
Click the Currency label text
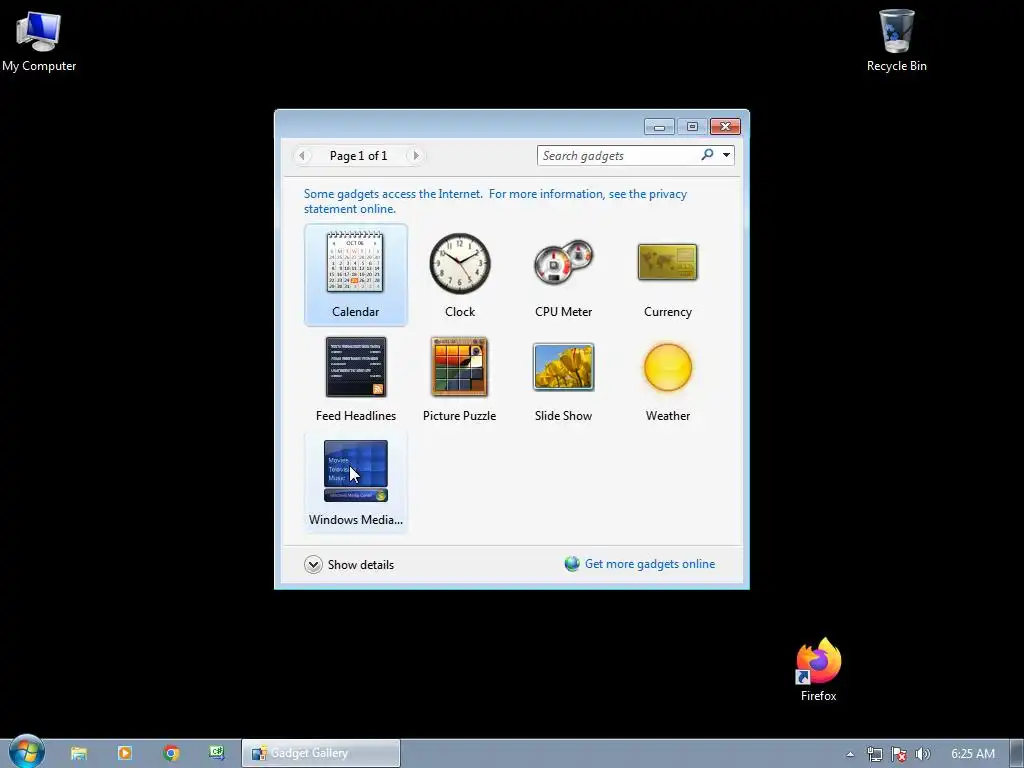tap(667, 312)
